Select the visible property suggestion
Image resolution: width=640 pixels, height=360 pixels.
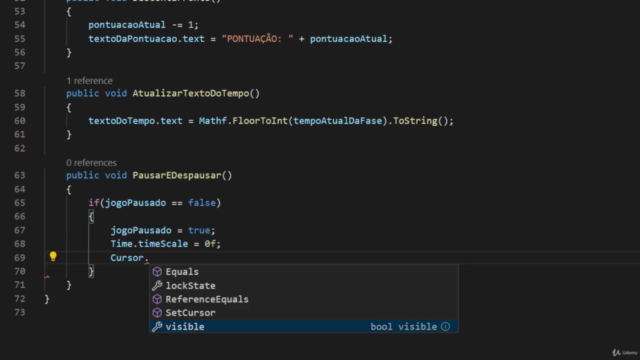point(304,327)
